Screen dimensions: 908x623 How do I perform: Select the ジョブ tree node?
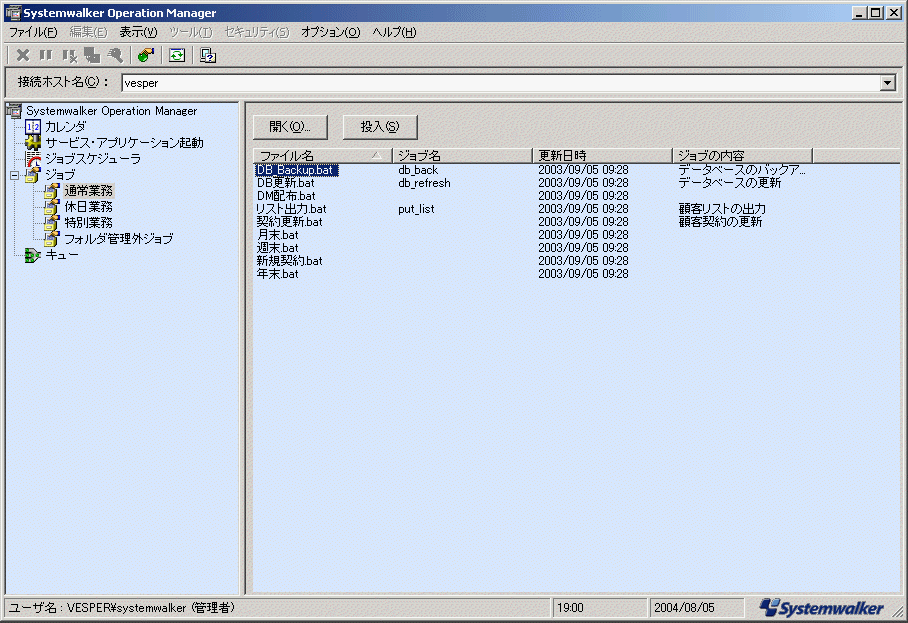[60, 175]
